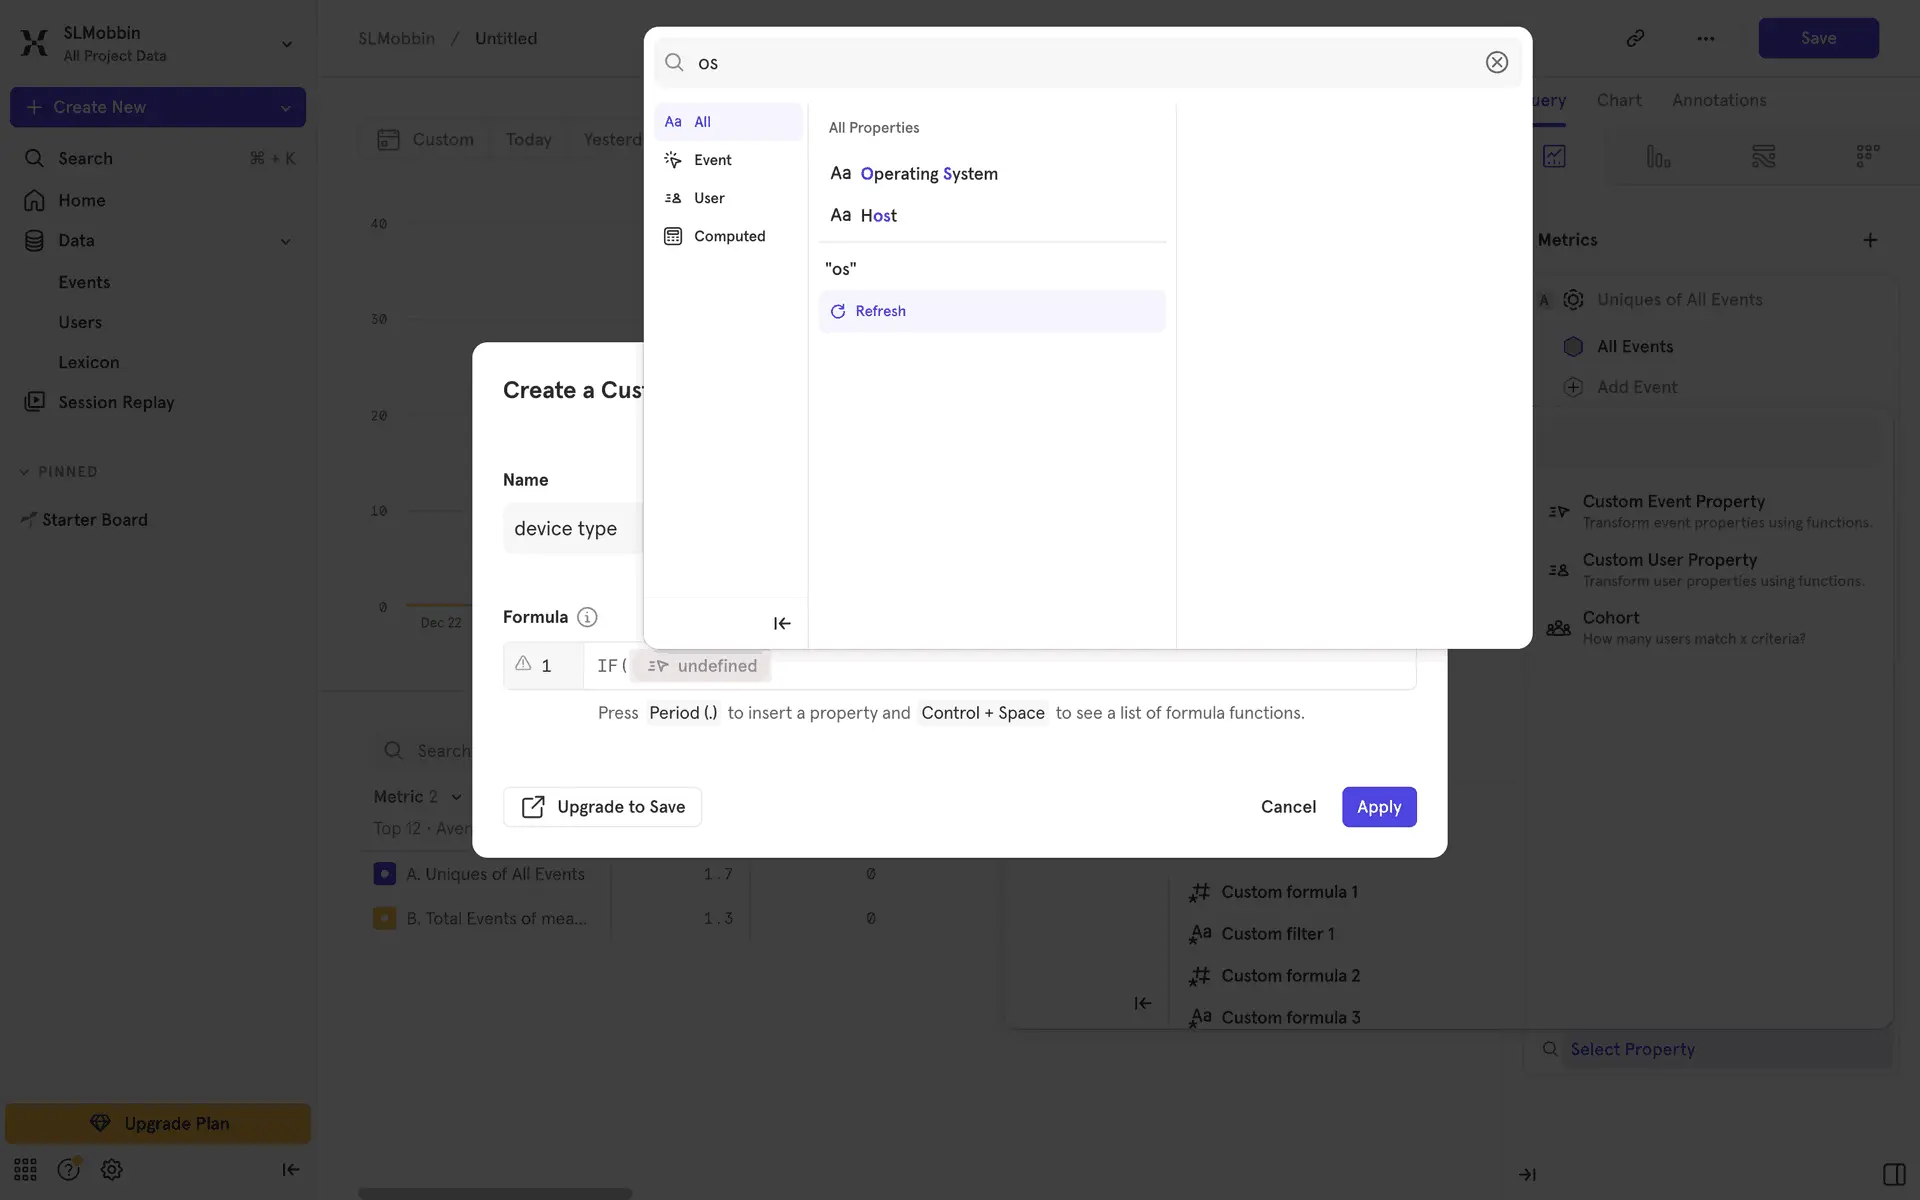Screen dimensions: 1920x1200
Task: Open settings gear in bottom bar
Action: click(111, 1169)
